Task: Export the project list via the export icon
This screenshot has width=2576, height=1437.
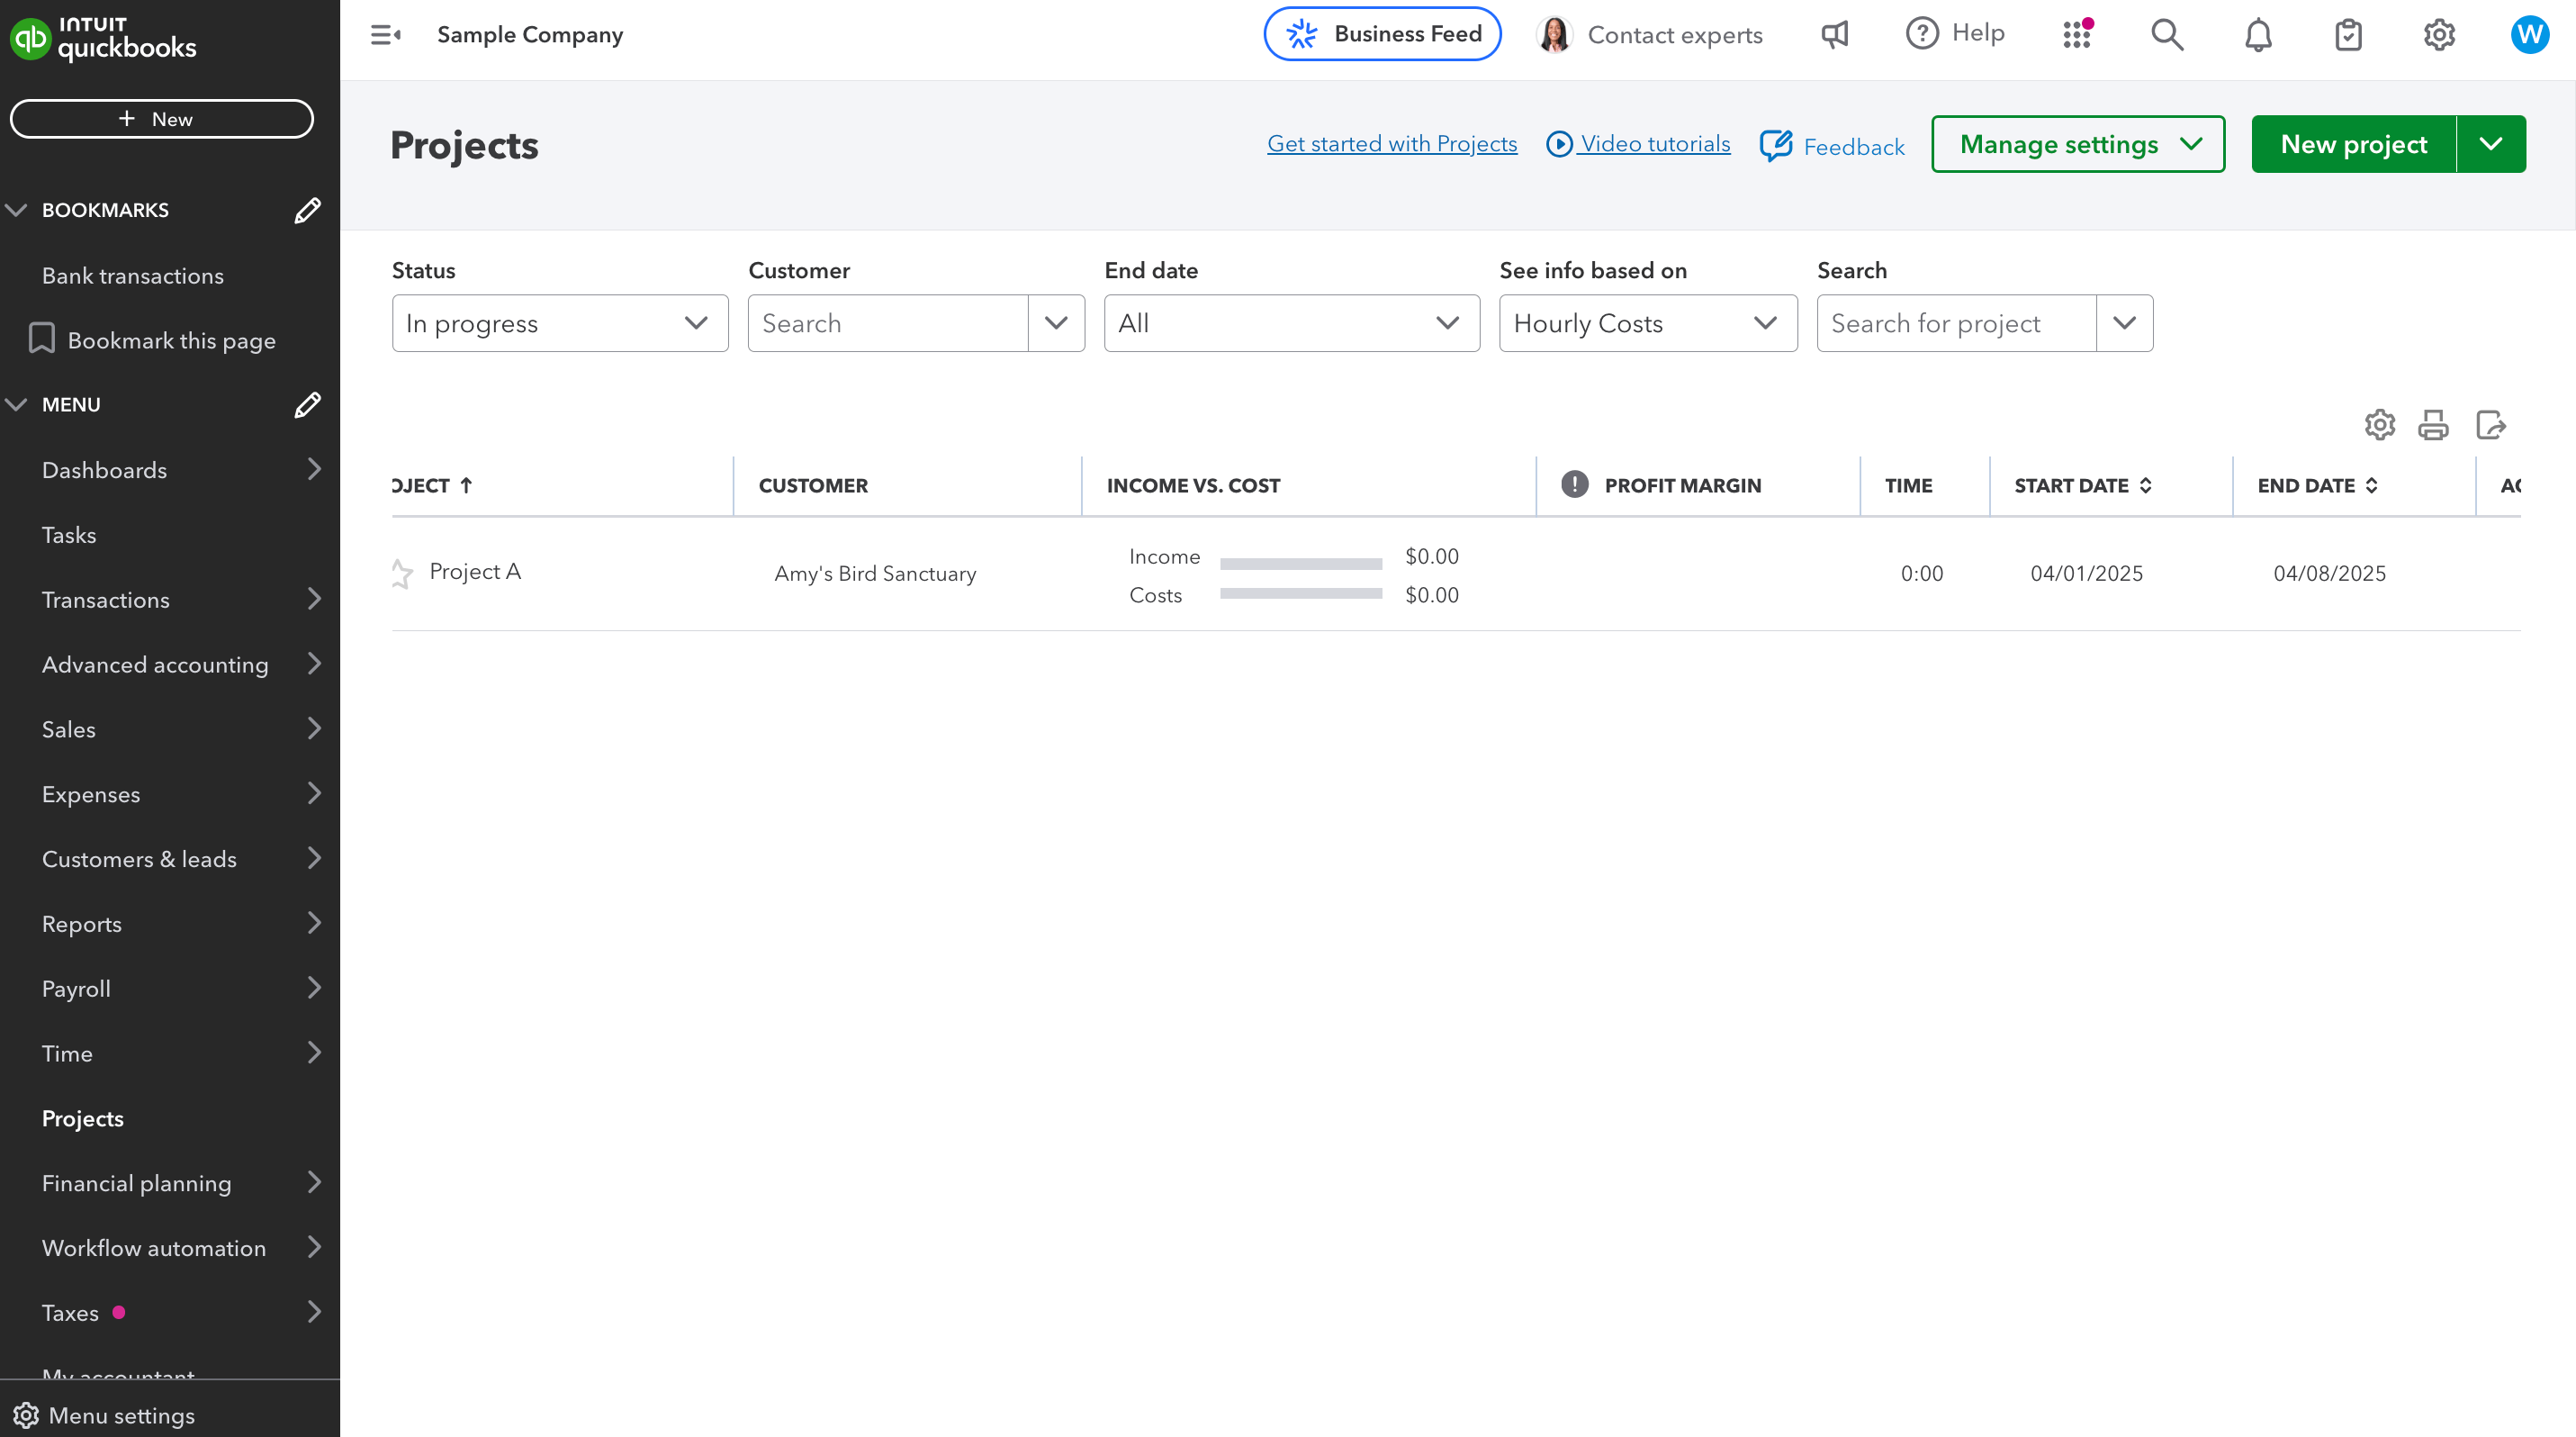Action: click(2491, 424)
